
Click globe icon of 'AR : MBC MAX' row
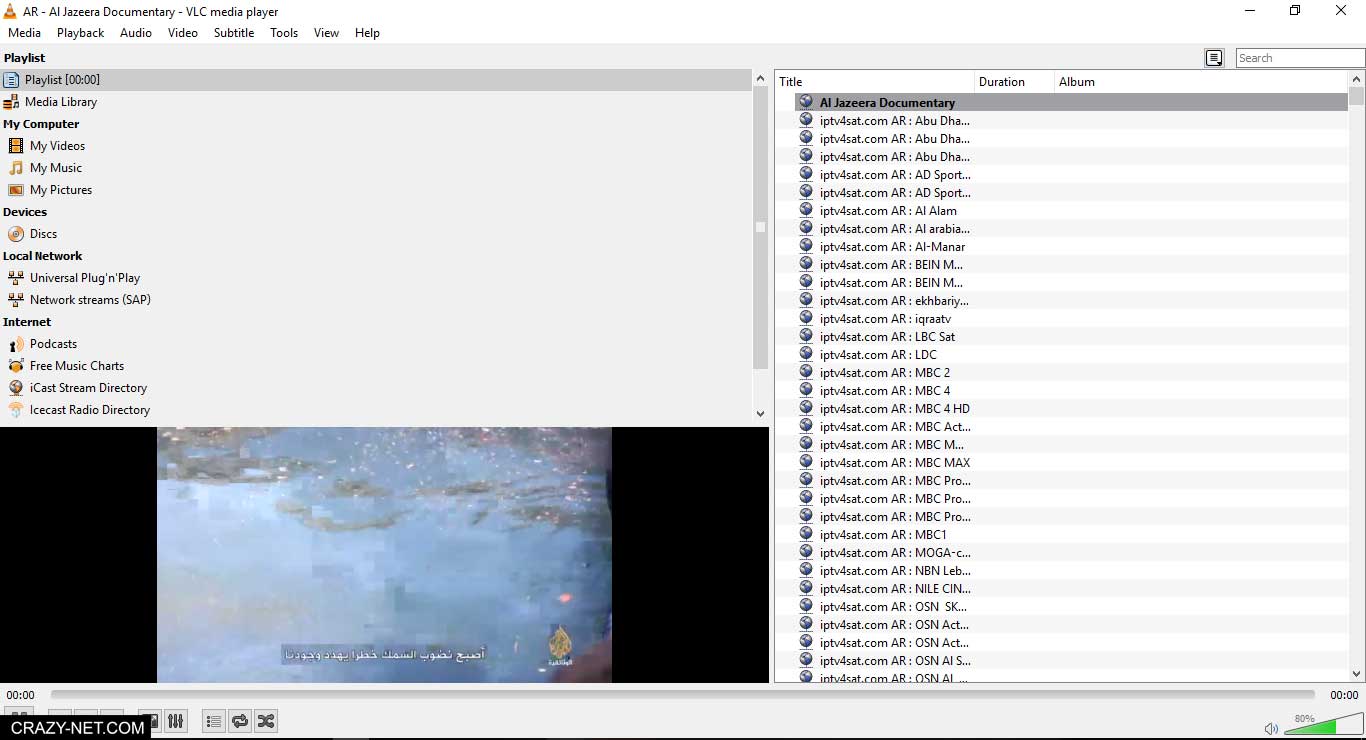pyautogui.click(x=806, y=462)
